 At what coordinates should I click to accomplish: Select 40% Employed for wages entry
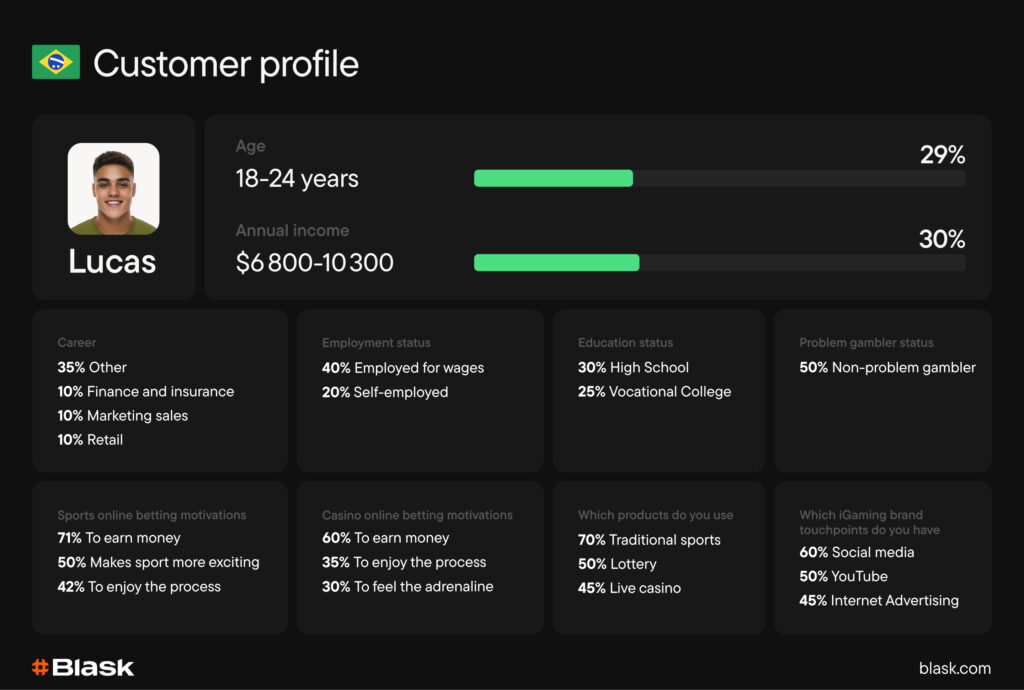point(402,368)
